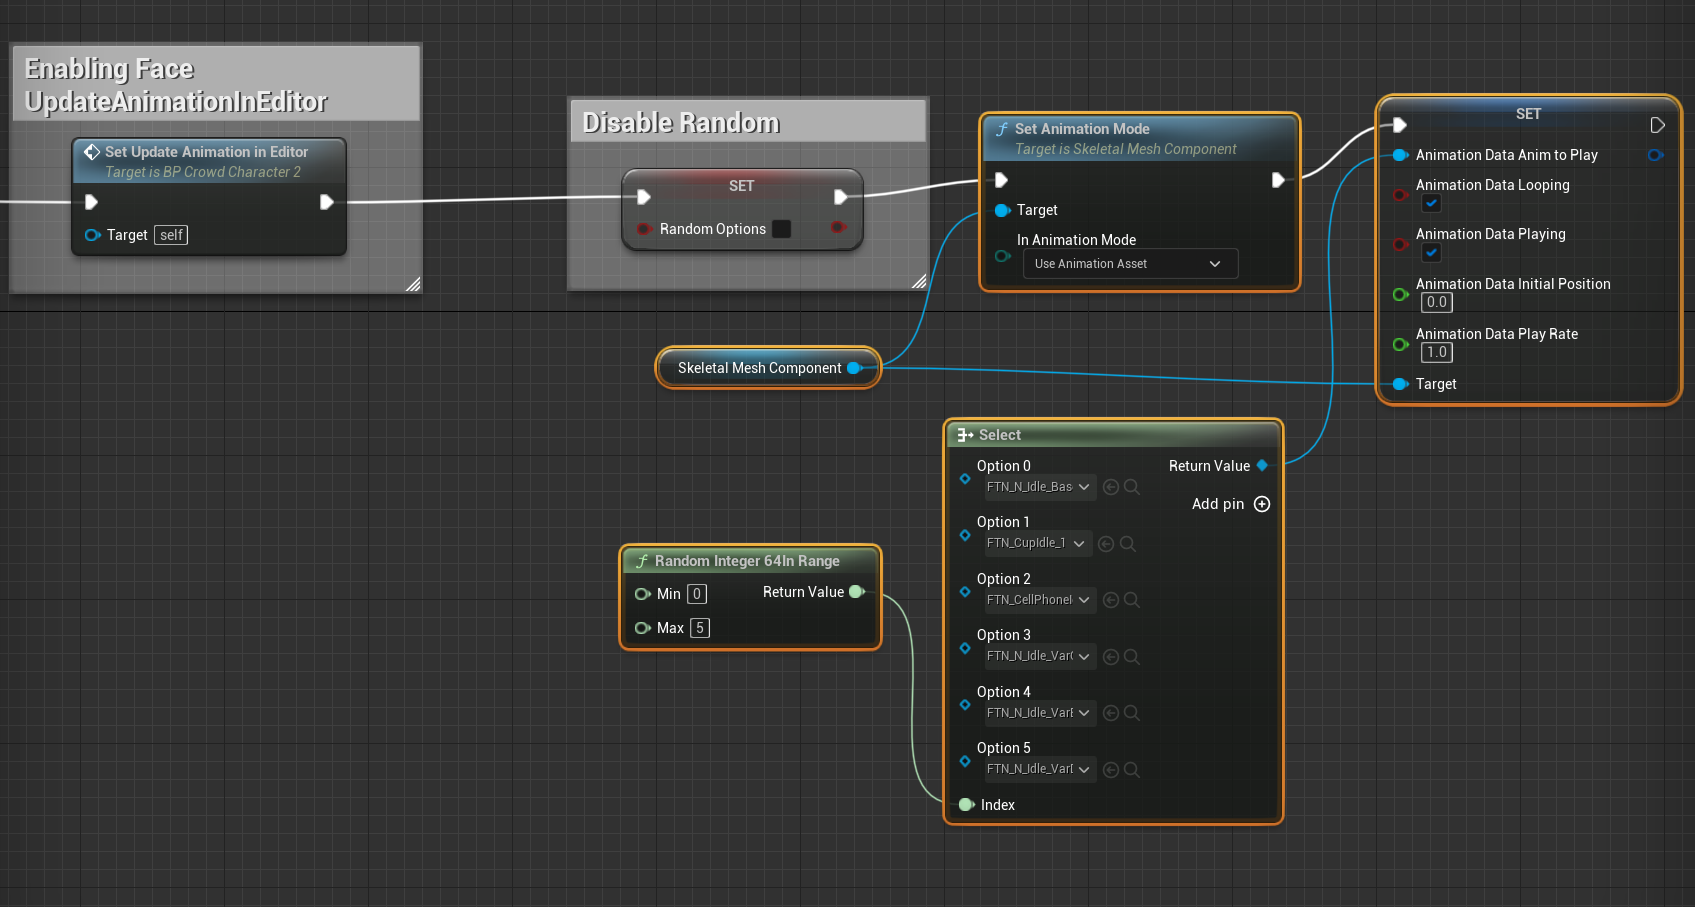Viewport: 1695px width, 907px height.
Task: Click the magnifier icon beside Option 5
Action: 1132,770
